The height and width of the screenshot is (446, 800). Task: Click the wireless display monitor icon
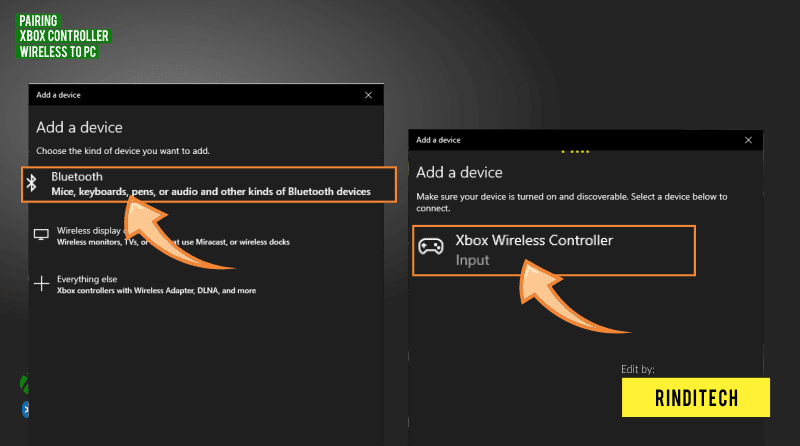pos(41,234)
